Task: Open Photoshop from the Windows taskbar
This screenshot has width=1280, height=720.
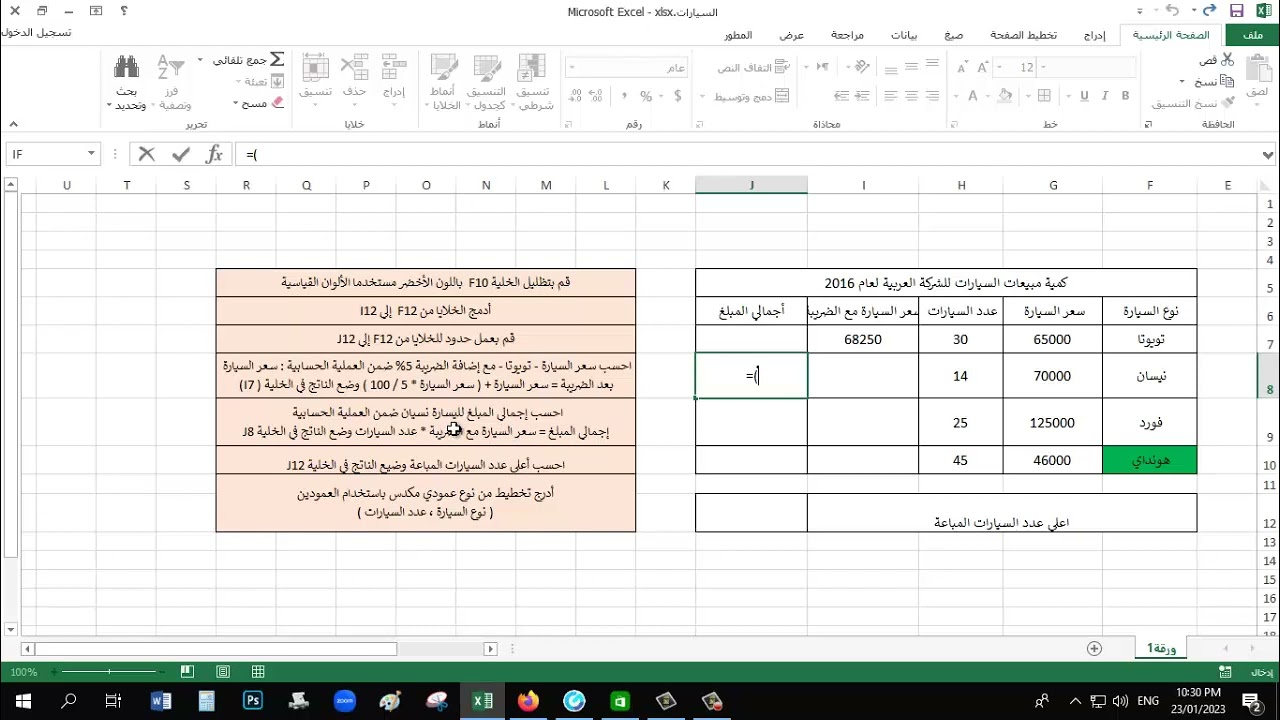Action: (x=252, y=701)
